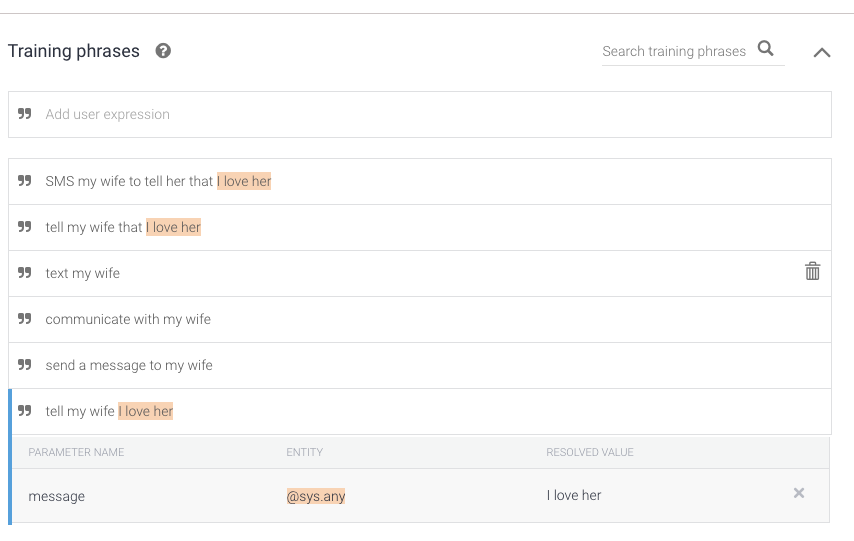Click the Training phrases help icon

(163, 51)
